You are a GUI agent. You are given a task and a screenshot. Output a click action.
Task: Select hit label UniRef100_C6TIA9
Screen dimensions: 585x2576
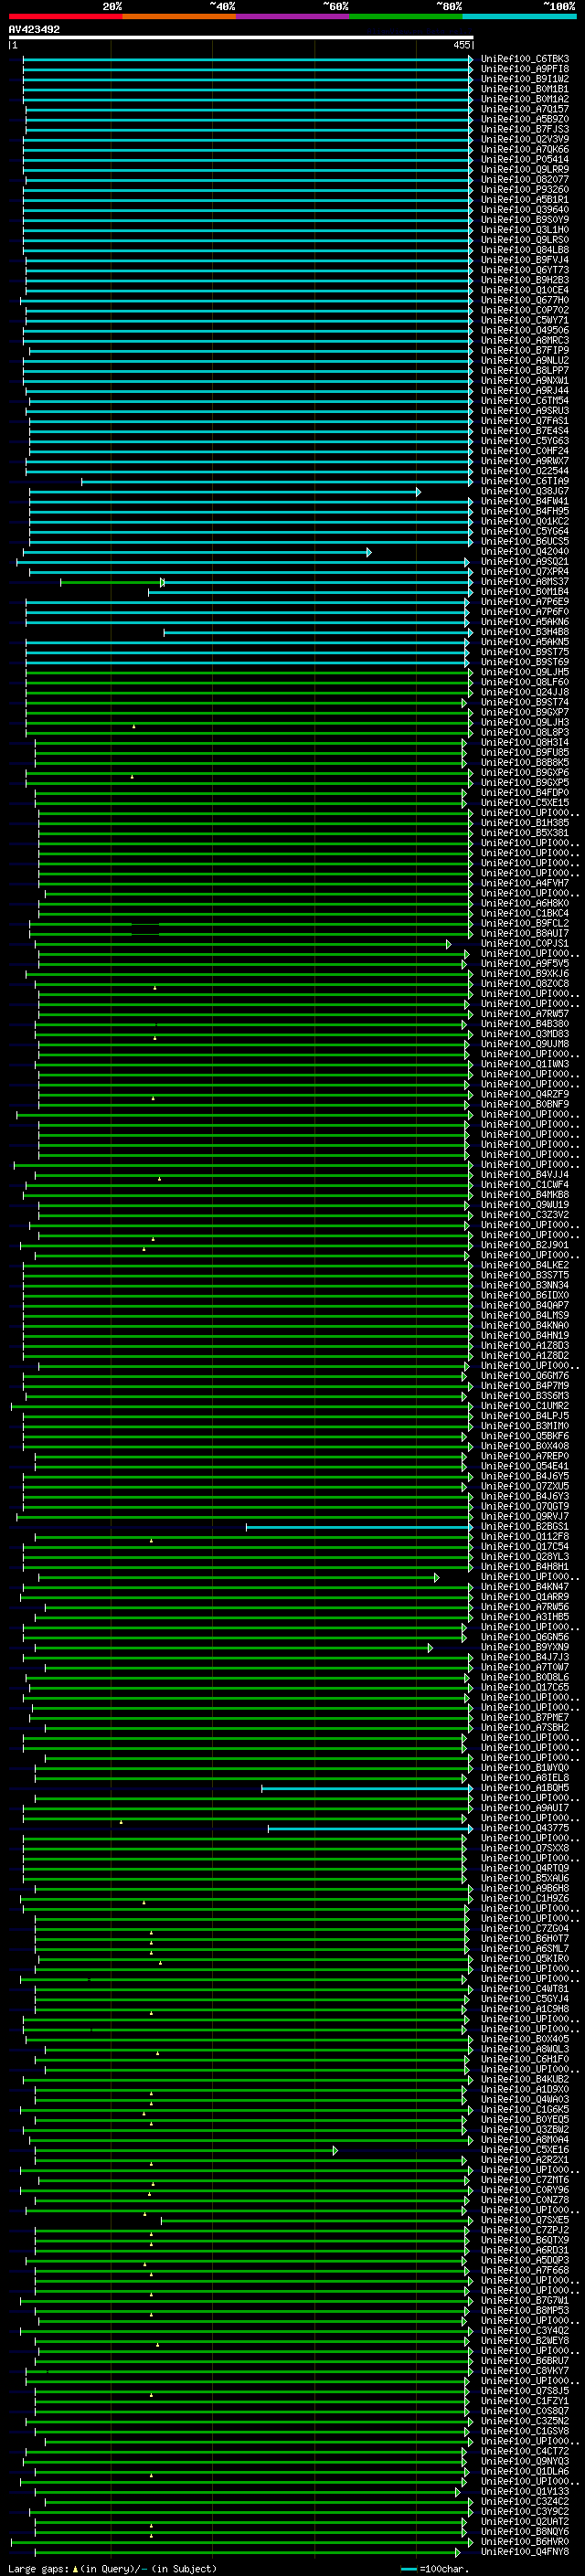(525, 481)
